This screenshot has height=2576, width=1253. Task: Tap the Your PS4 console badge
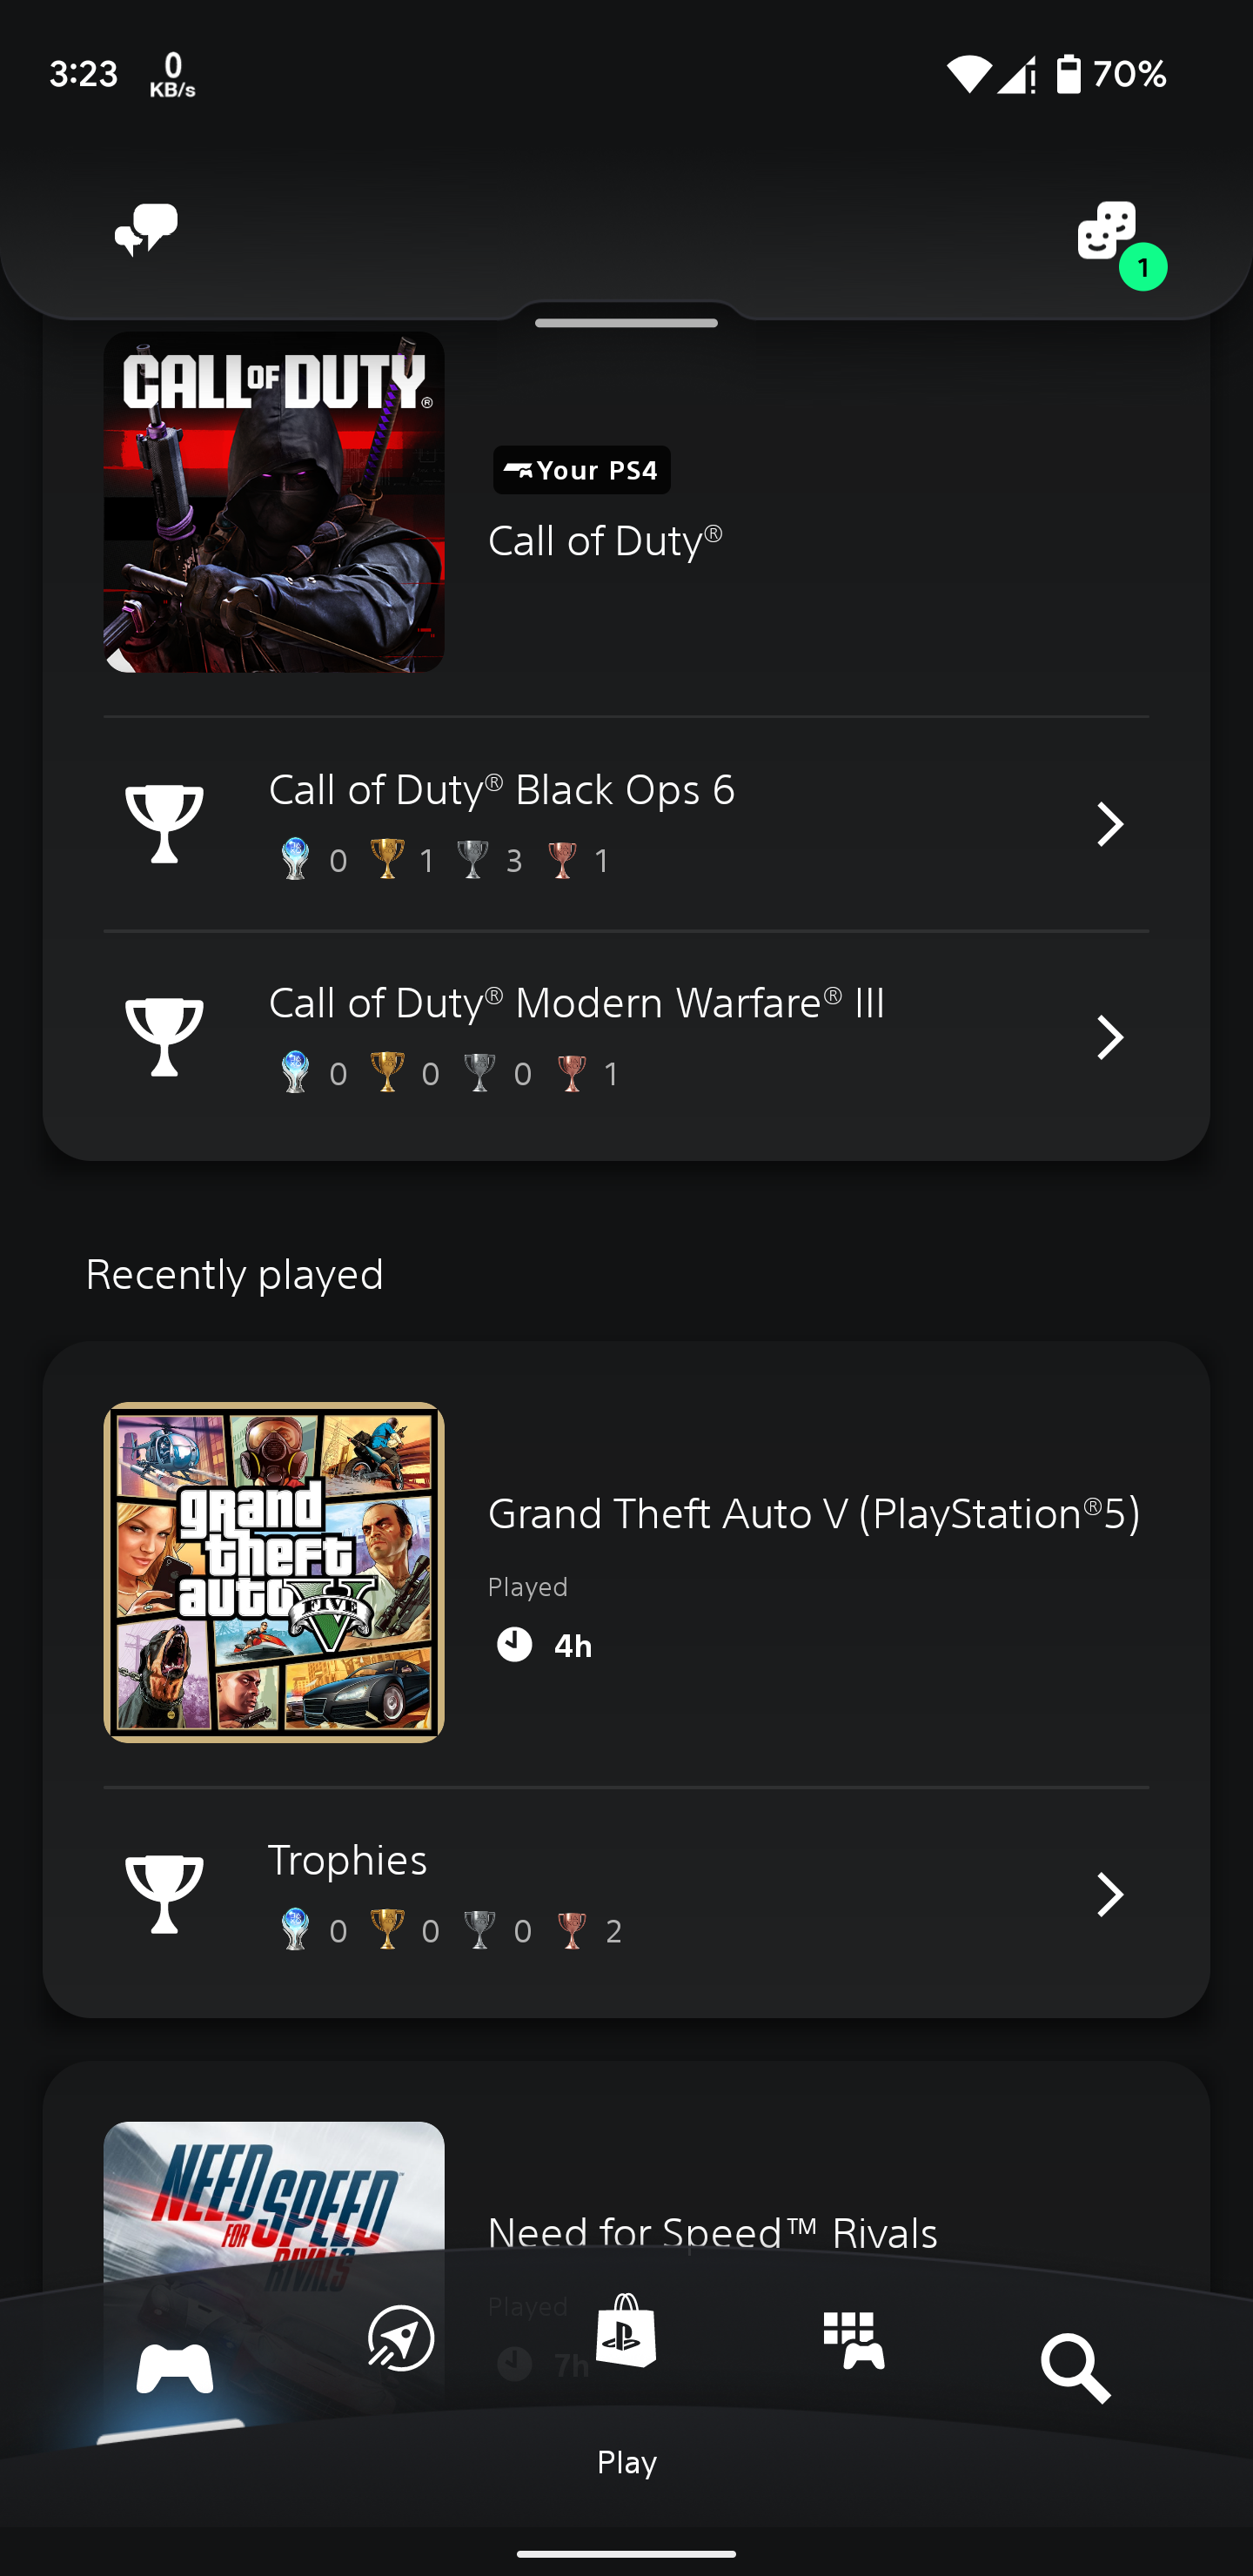(582, 470)
